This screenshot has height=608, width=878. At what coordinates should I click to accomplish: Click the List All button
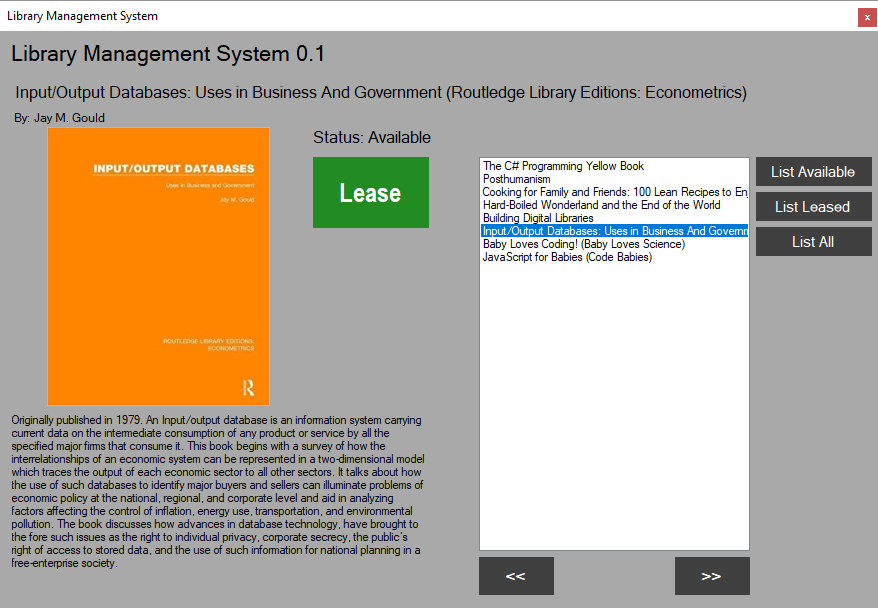click(814, 241)
